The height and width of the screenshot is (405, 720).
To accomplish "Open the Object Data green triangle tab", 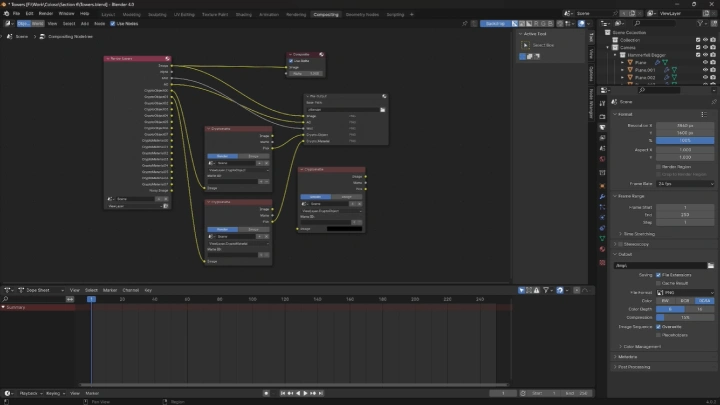I will coord(602,238).
